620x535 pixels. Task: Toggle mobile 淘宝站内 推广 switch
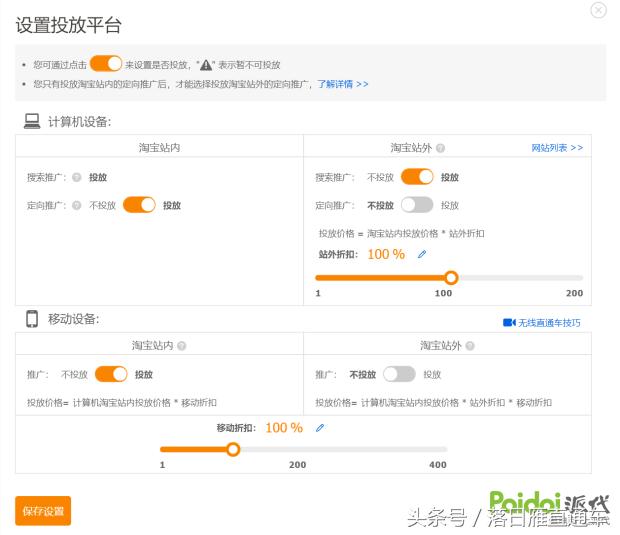tap(112, 374)
